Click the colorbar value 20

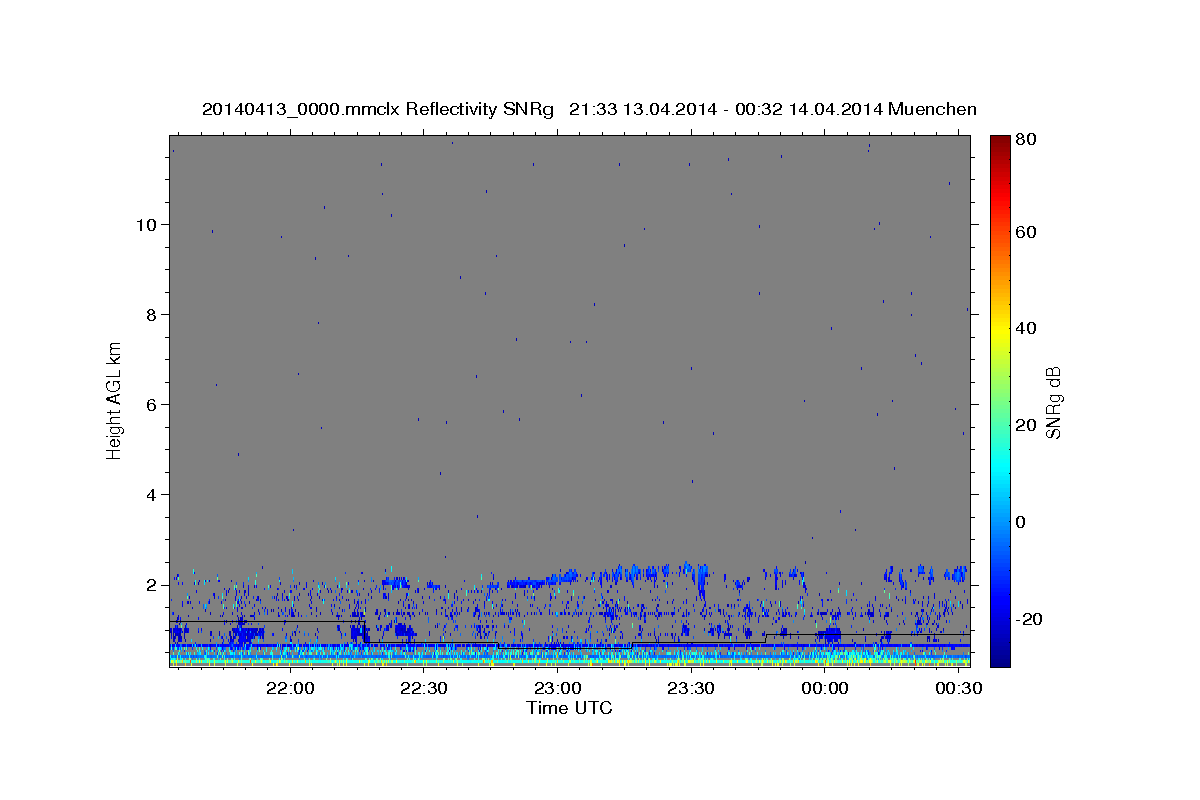(1027, 425)
